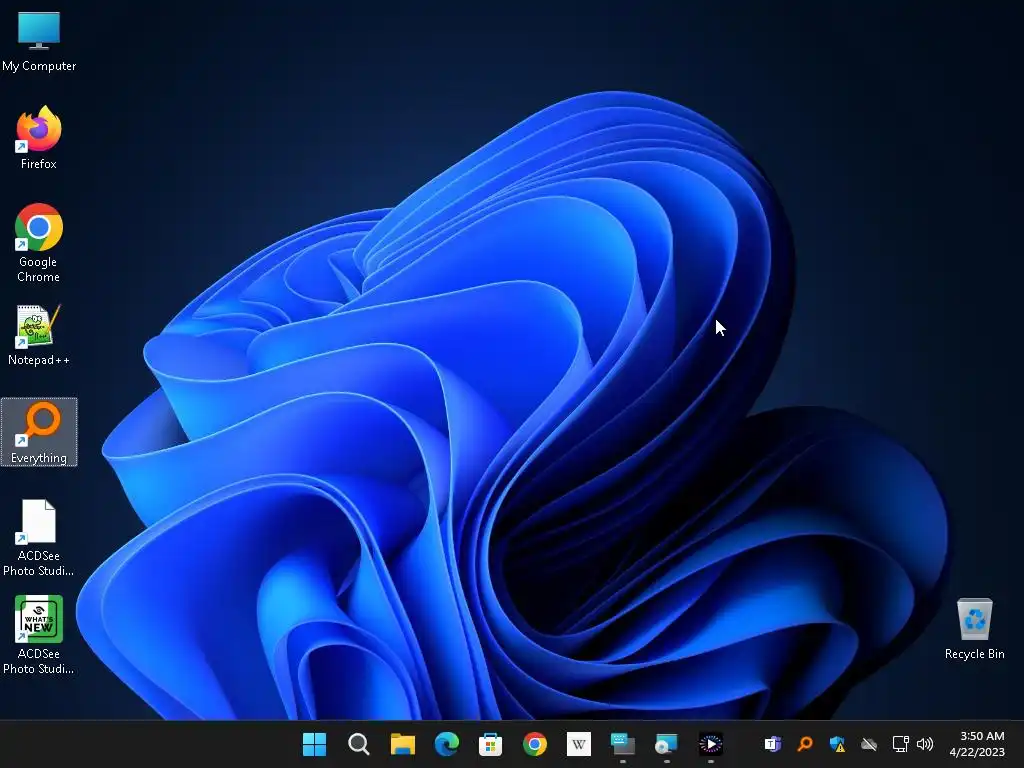
Task: Launch Chrome from the taskbar
Action: tap(535, 744)
